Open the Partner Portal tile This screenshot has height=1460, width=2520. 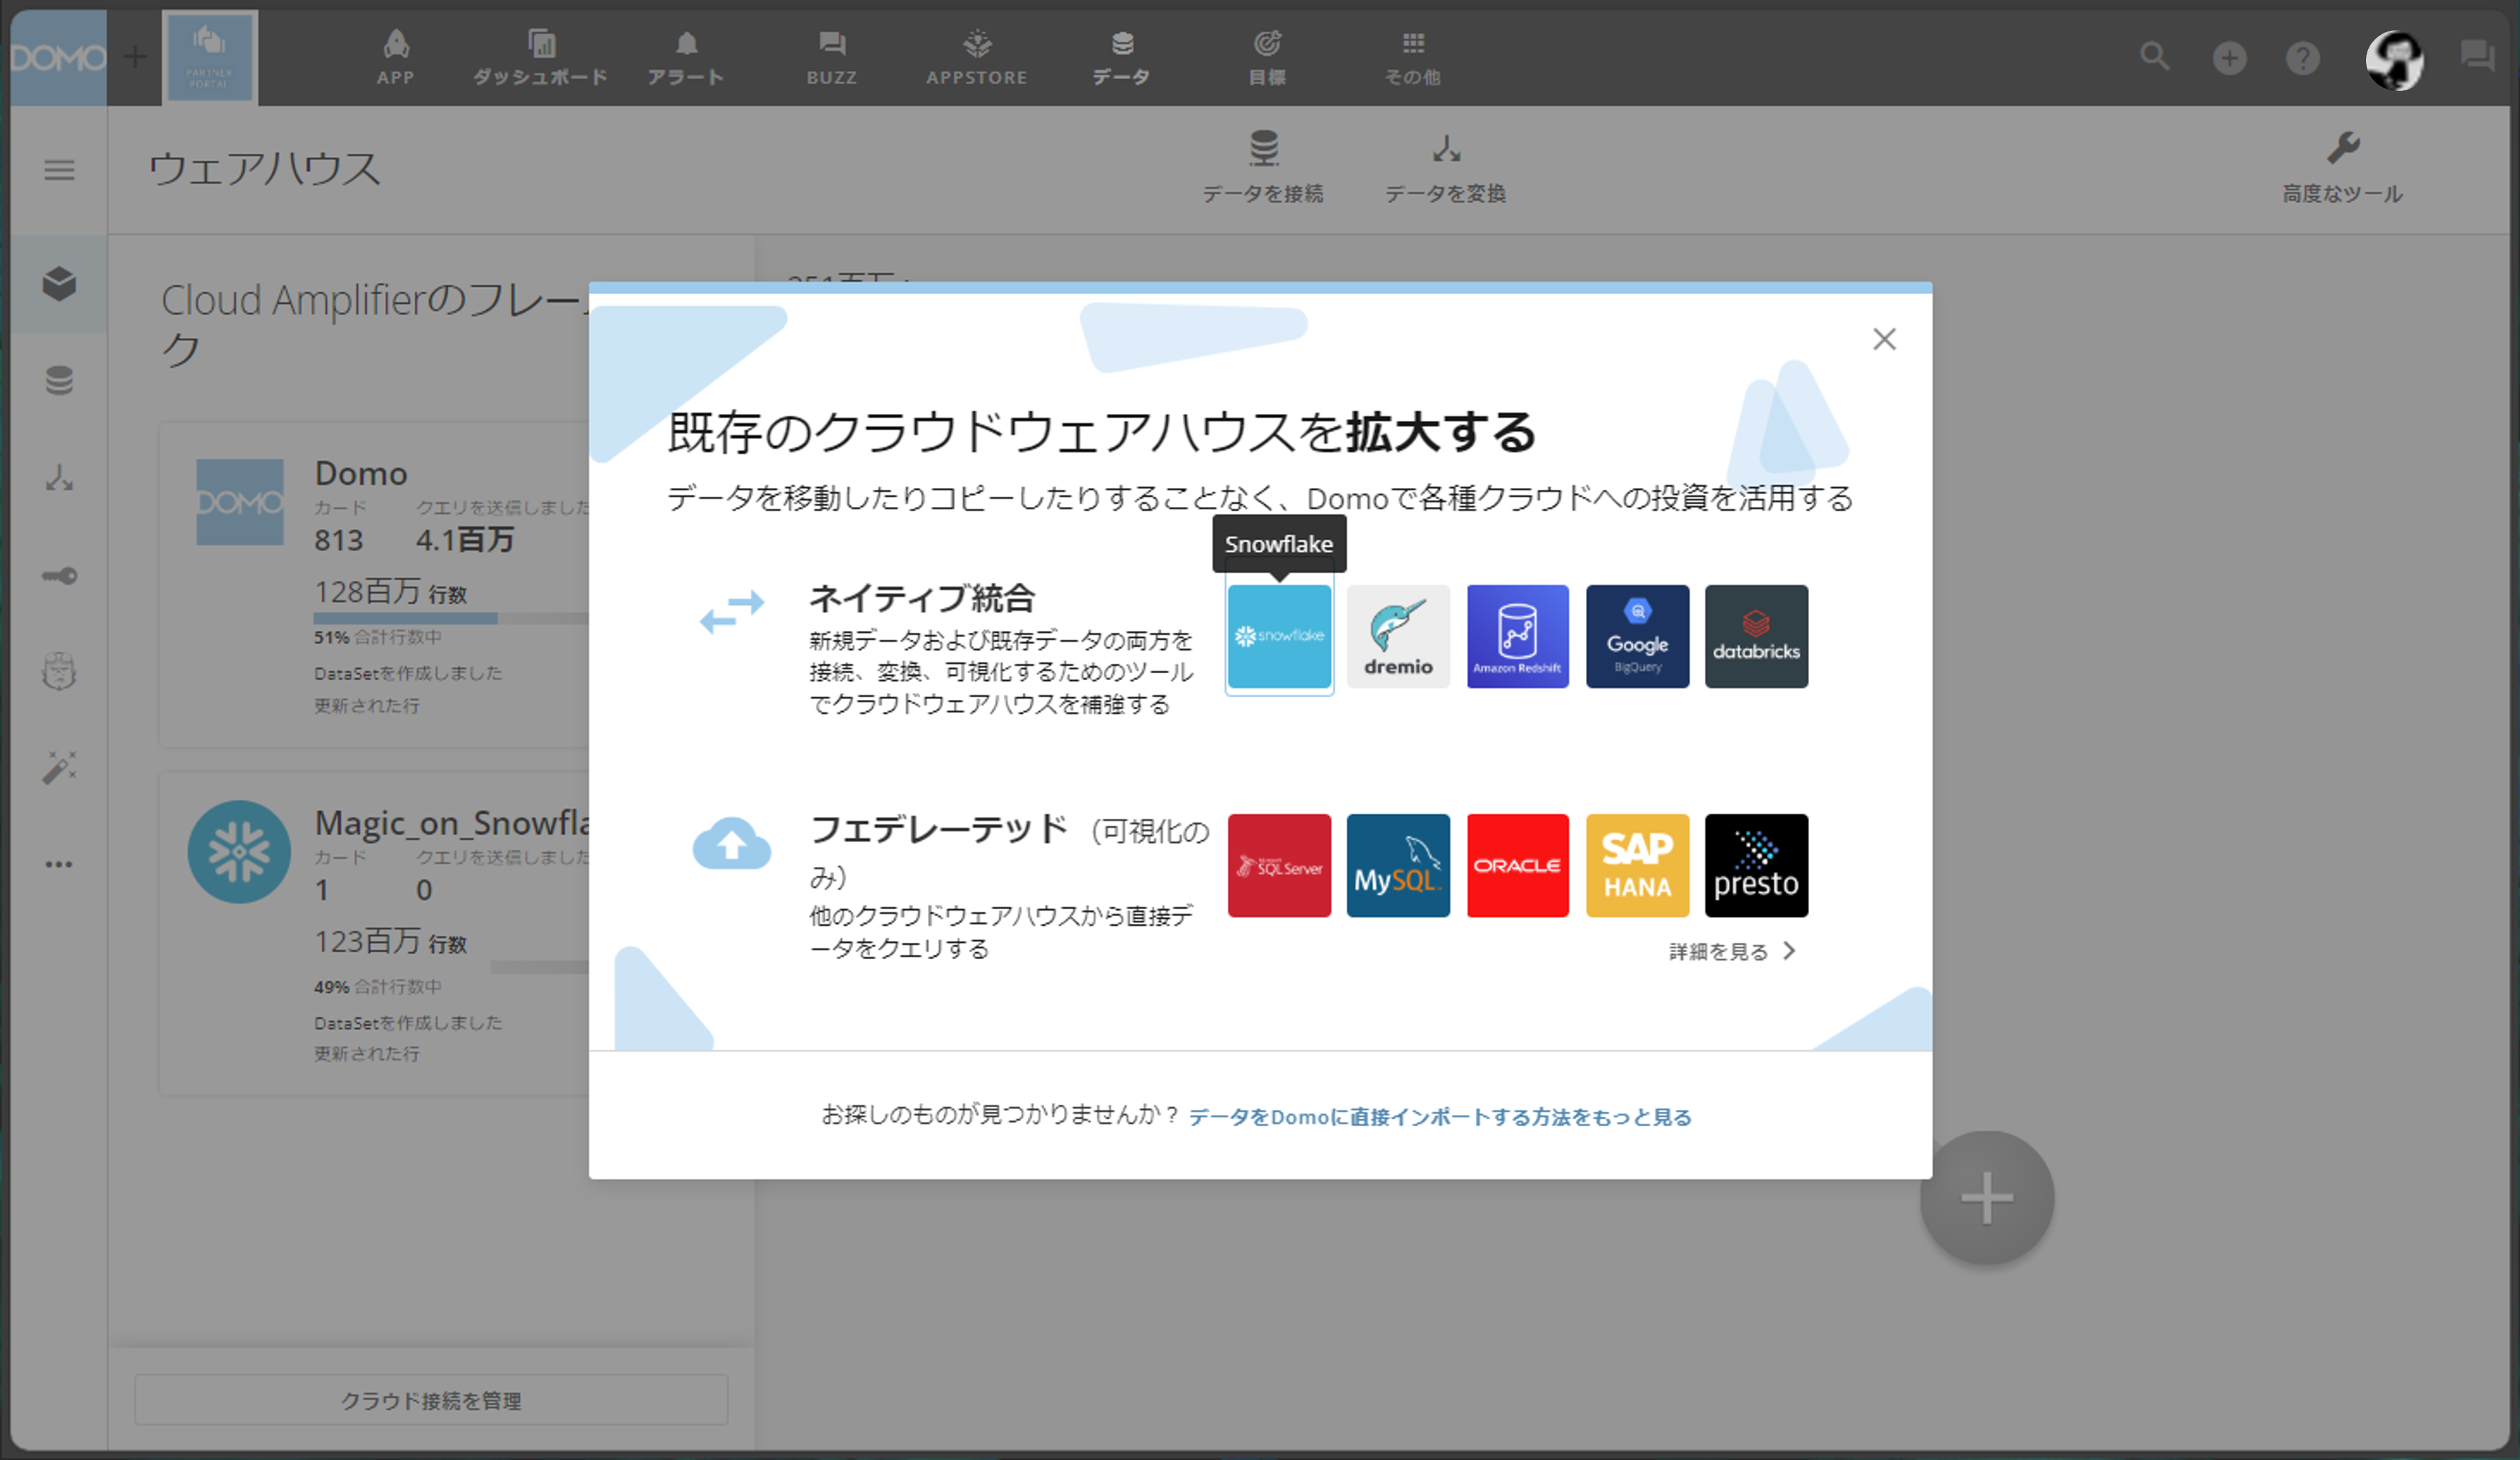210,57
